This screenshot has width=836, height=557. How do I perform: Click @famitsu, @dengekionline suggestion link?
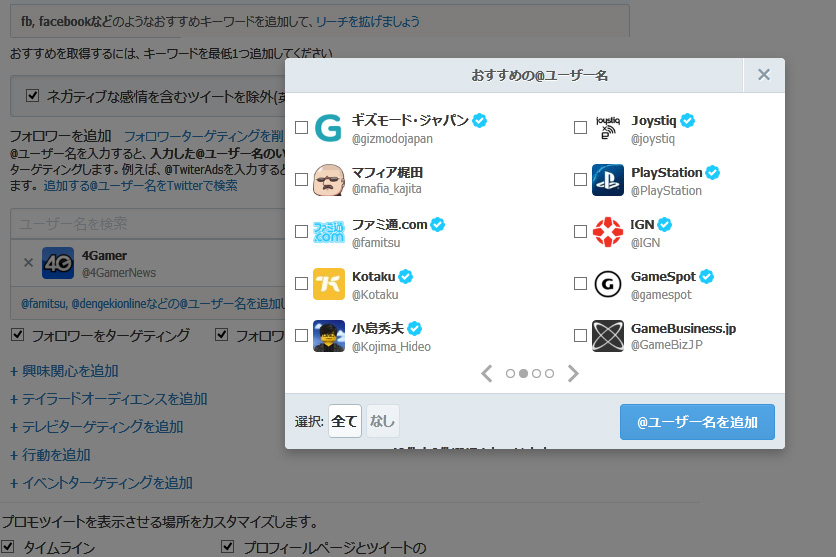[x=152, y=304]
